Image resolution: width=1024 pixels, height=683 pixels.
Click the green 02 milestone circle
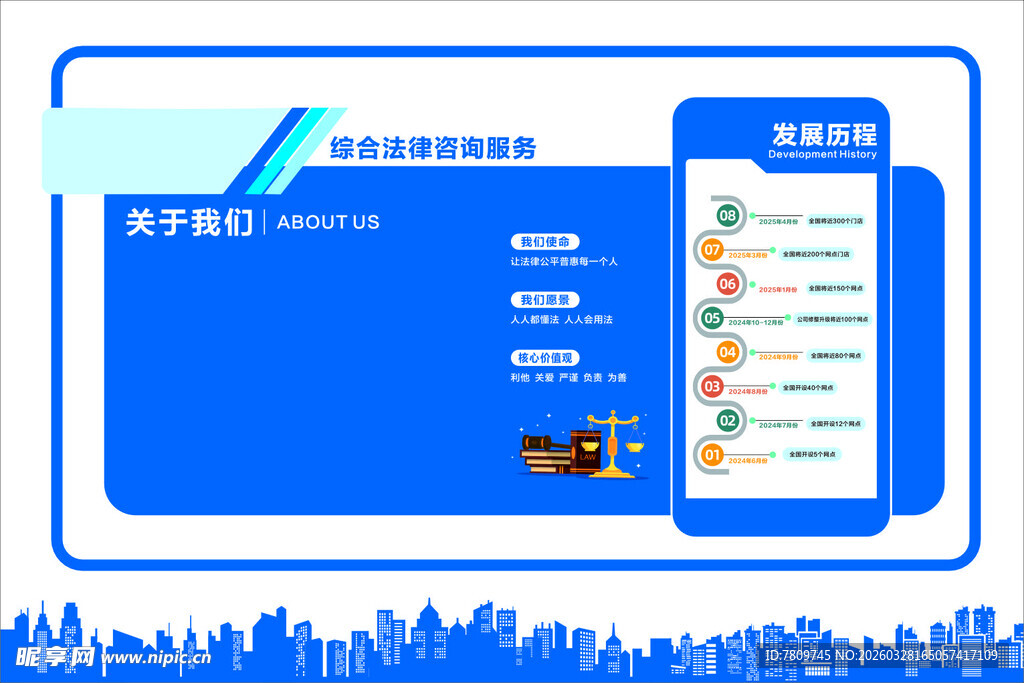tap(727, 420)
